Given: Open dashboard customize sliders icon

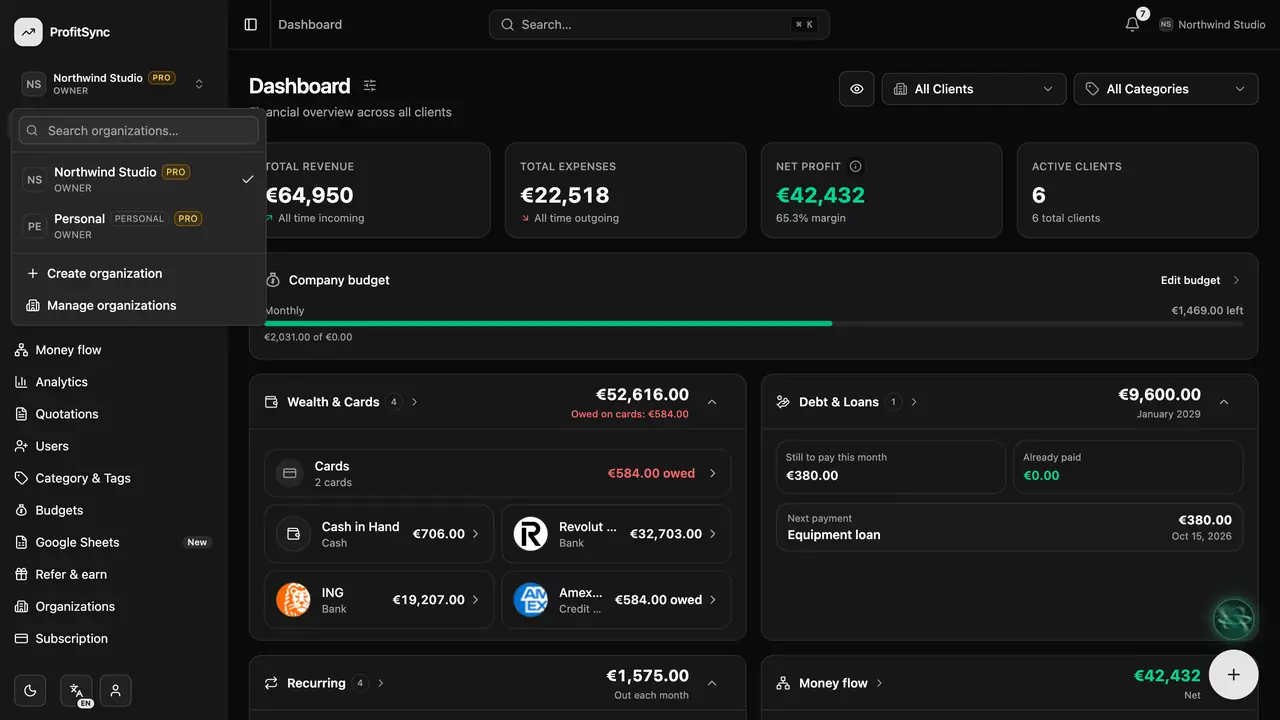Looking at the screenshot, I should pyautogui.click(x=370, y=86).
